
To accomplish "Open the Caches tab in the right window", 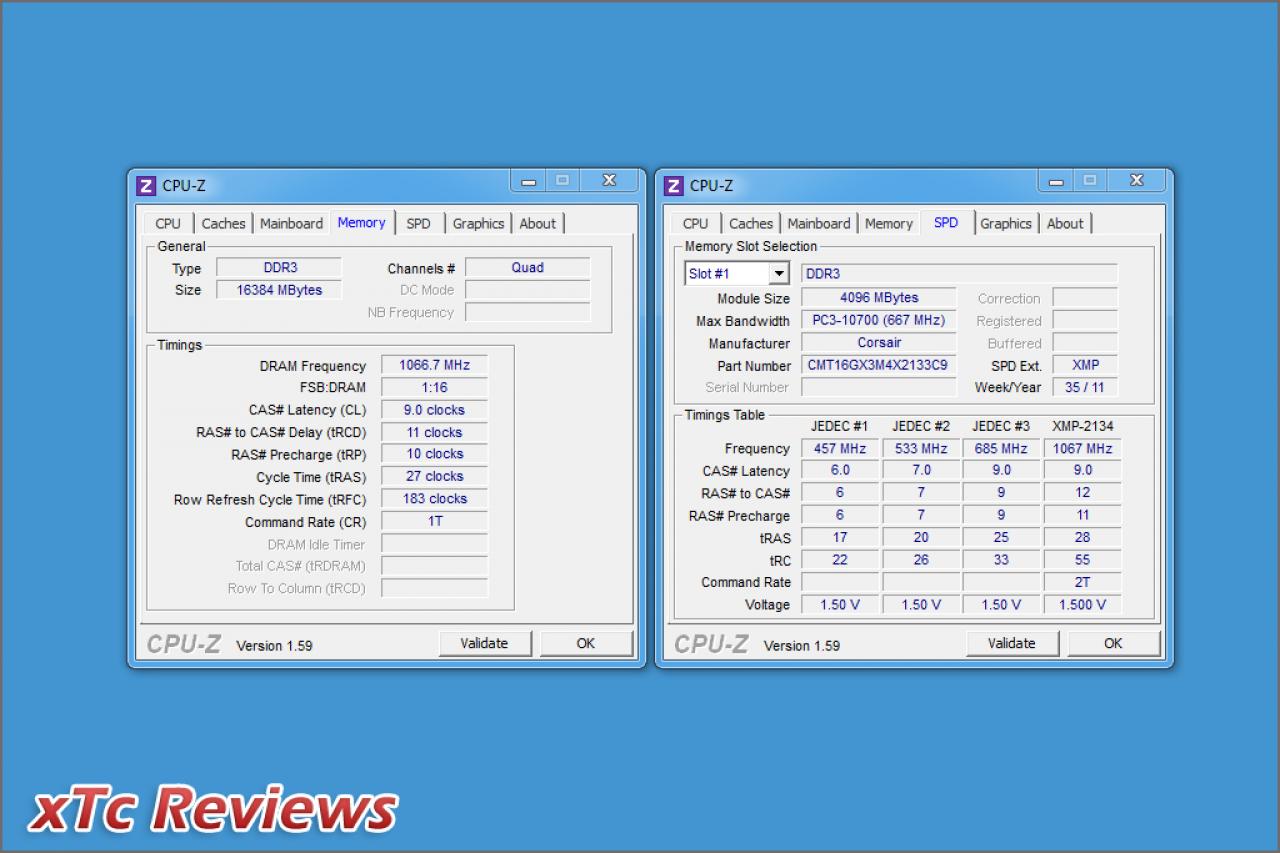I will pyautogui.click(x=750, y=223).
